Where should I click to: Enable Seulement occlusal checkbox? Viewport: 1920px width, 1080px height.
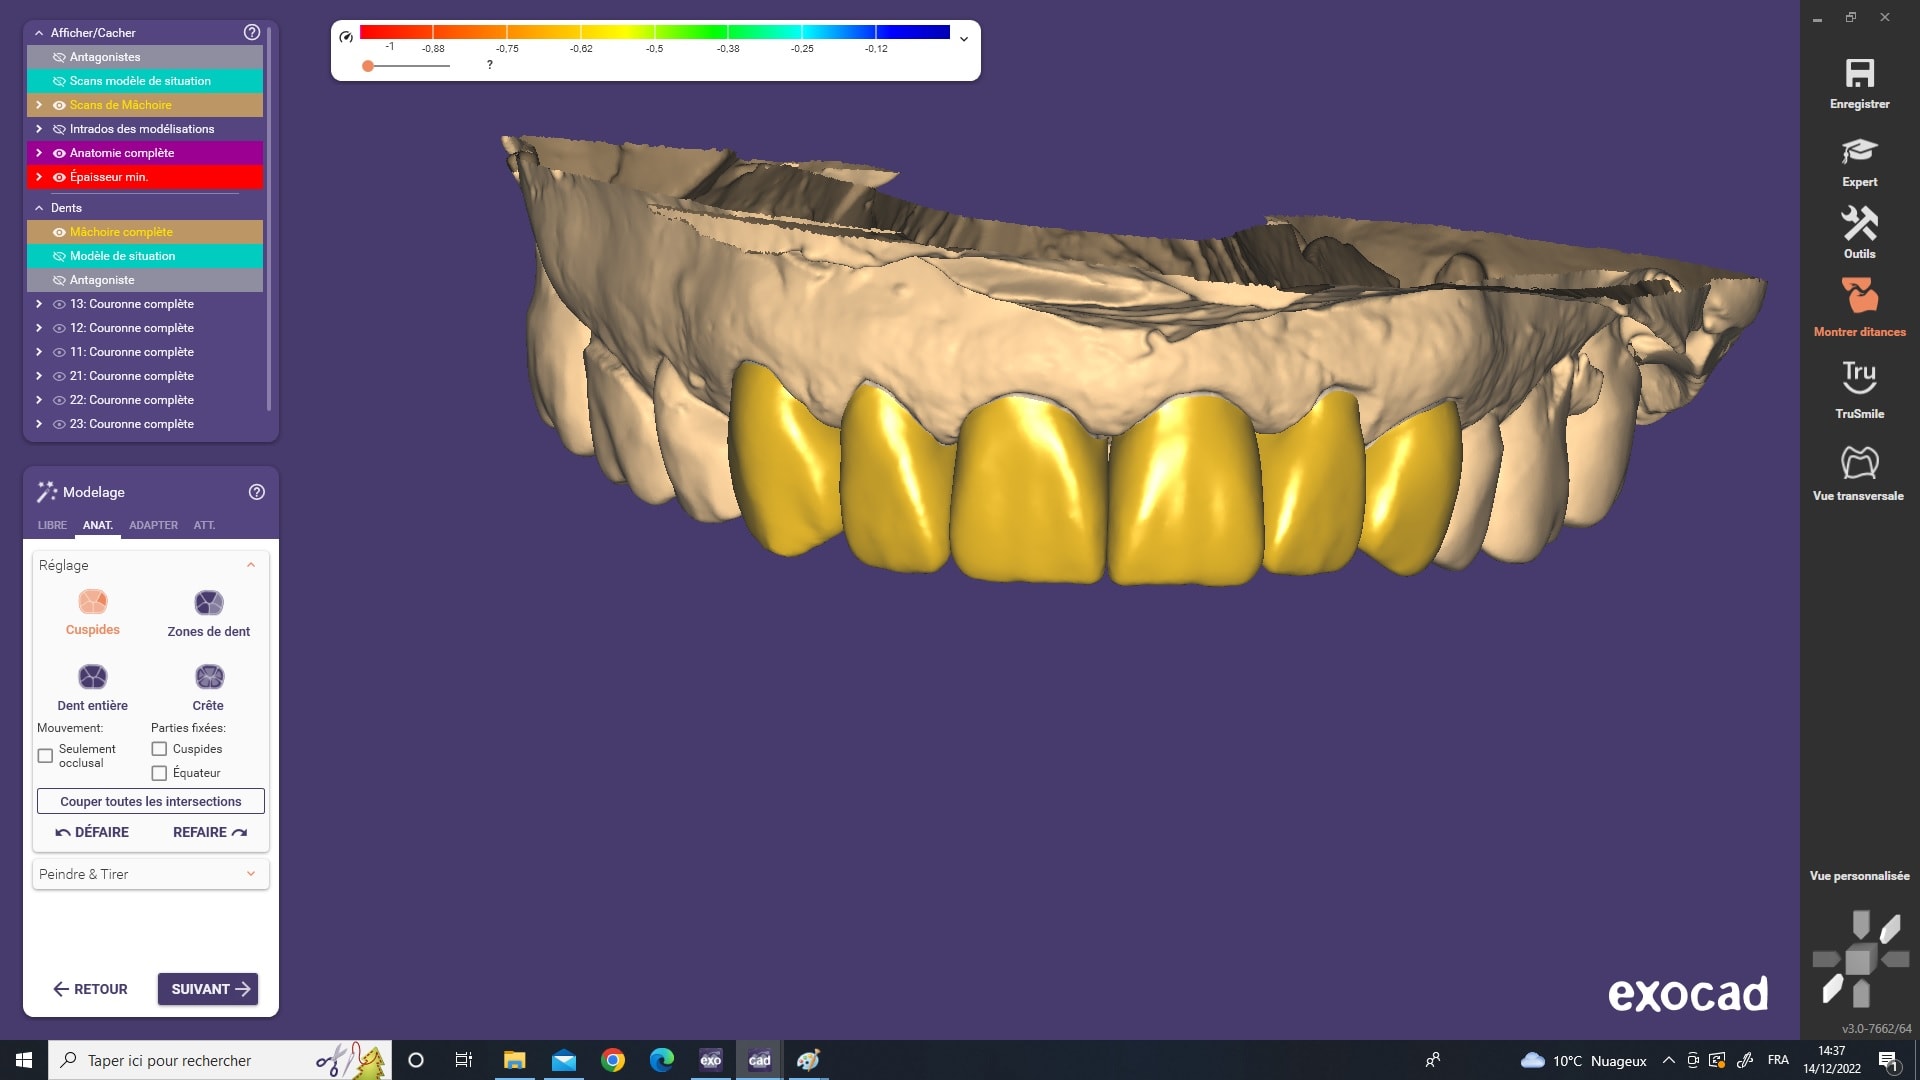[x=45, y=756]
